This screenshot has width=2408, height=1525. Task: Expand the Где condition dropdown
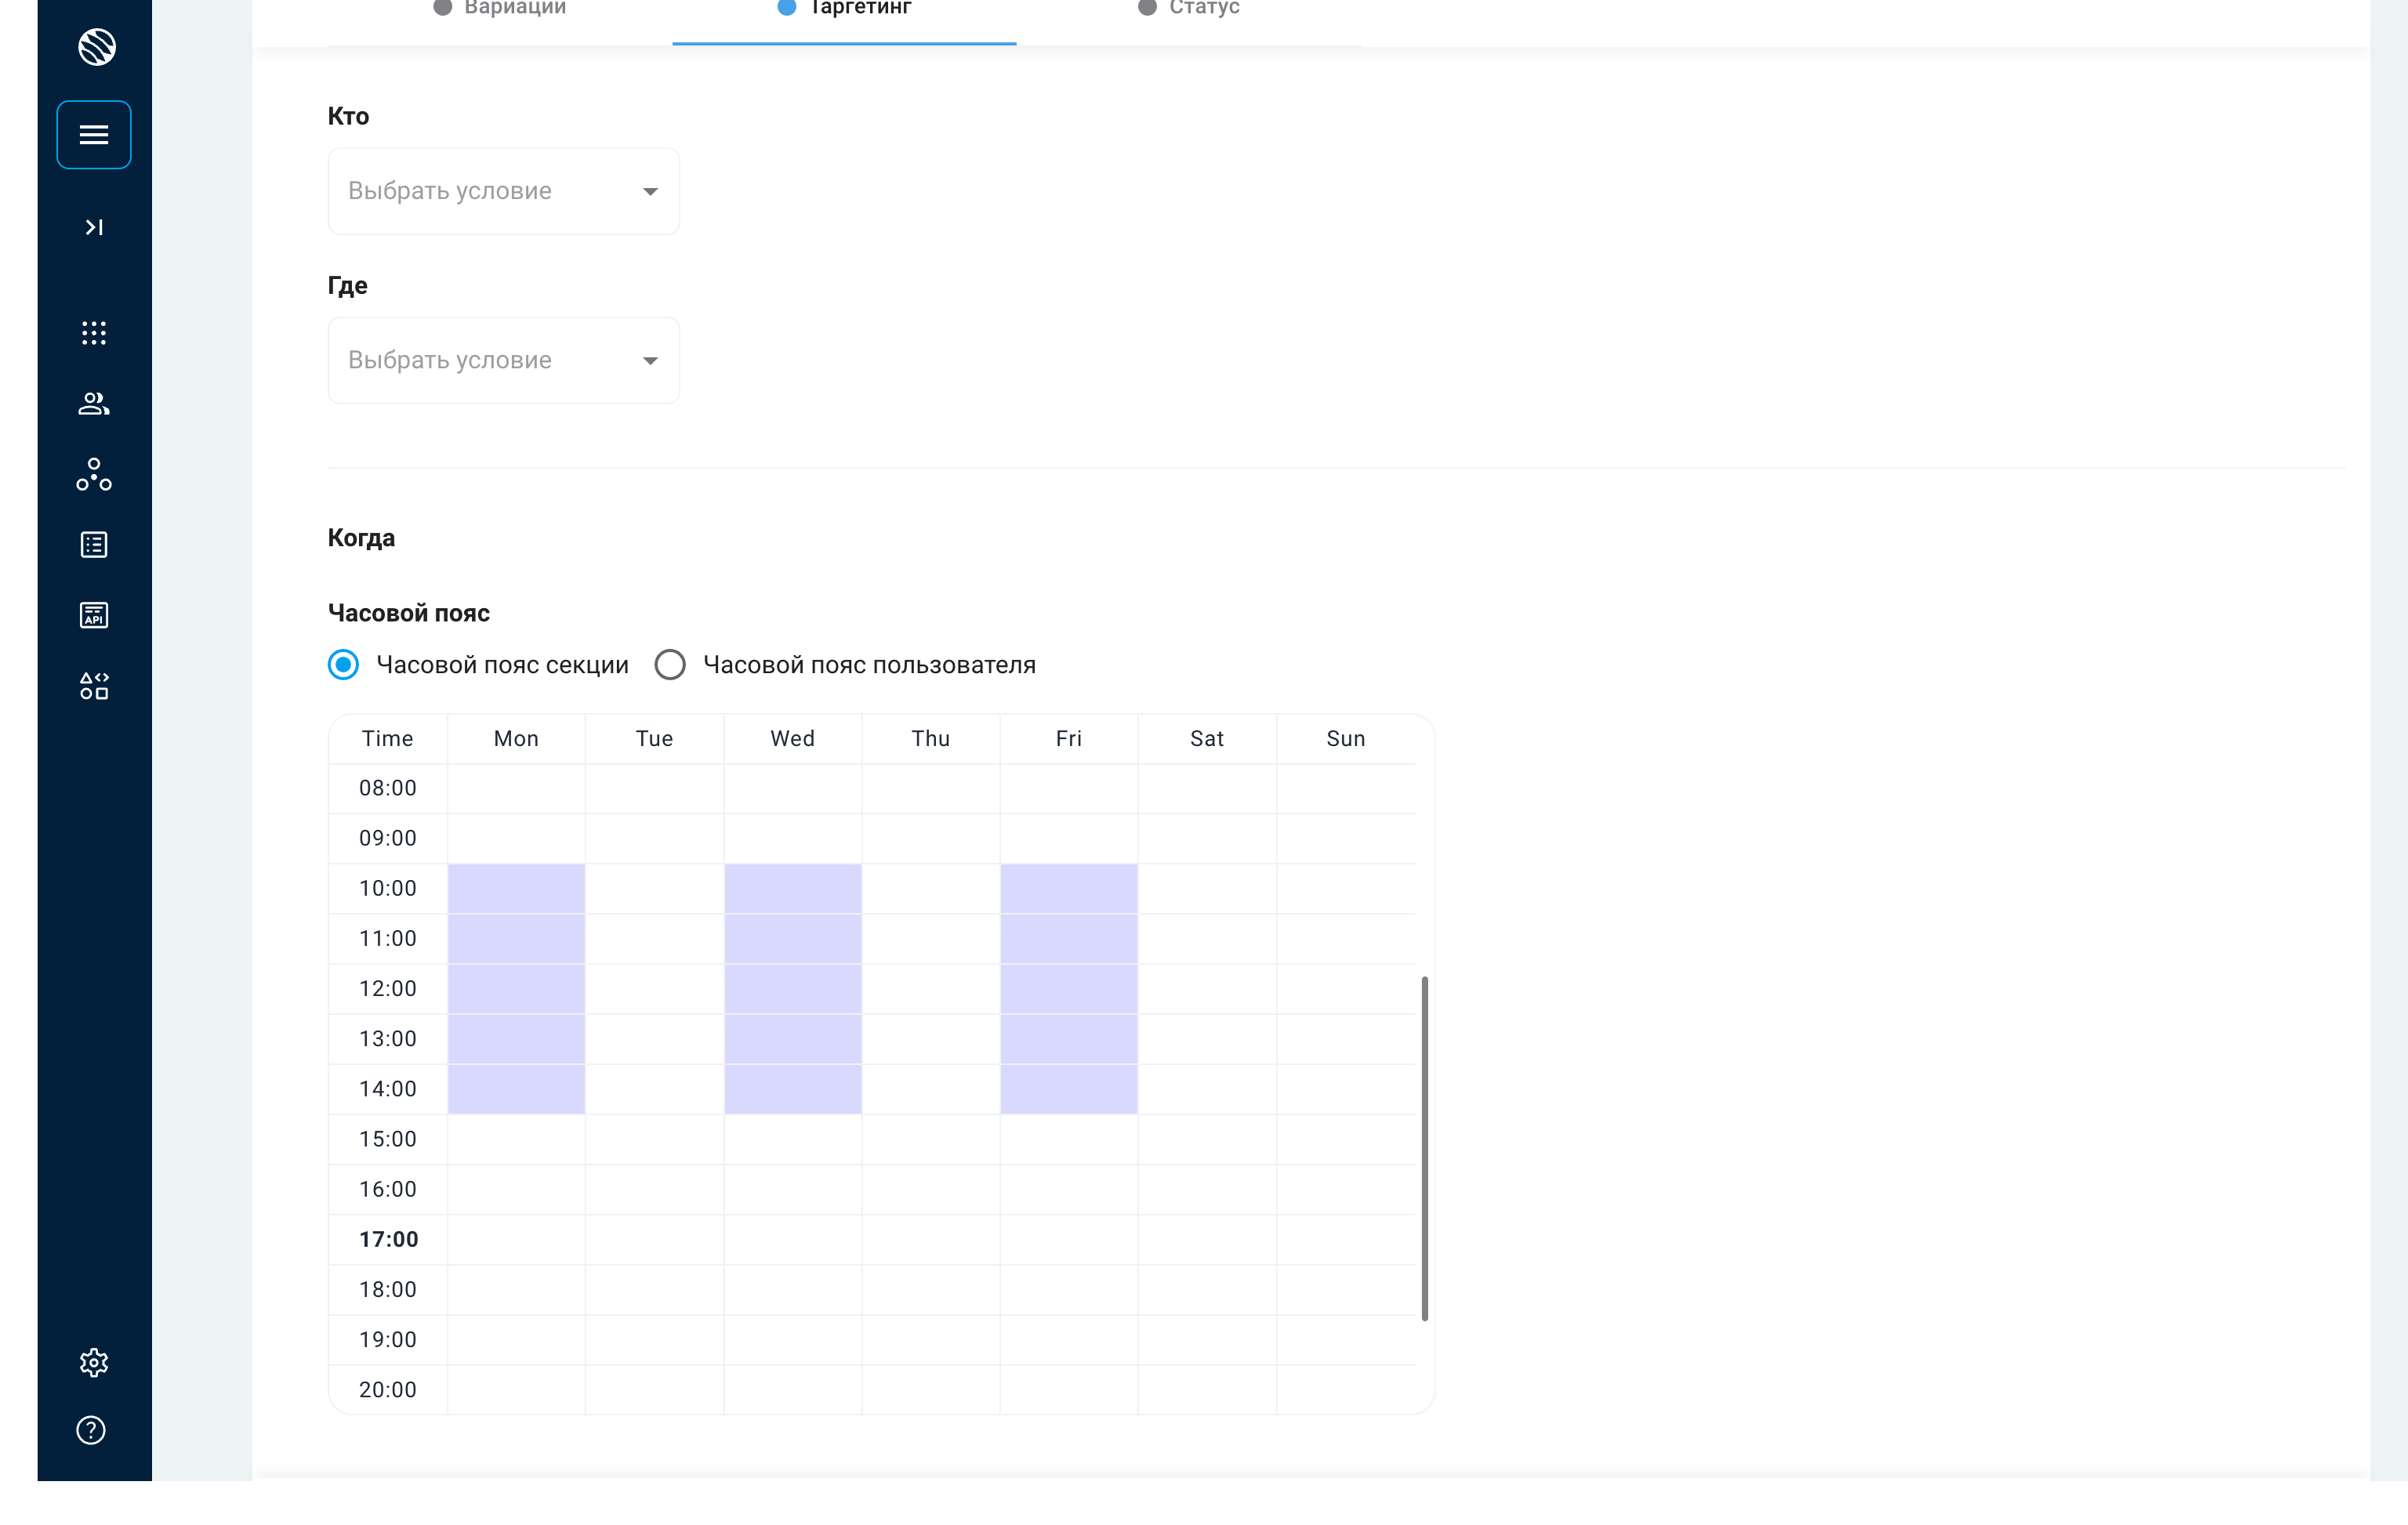[x=504, y=361]
